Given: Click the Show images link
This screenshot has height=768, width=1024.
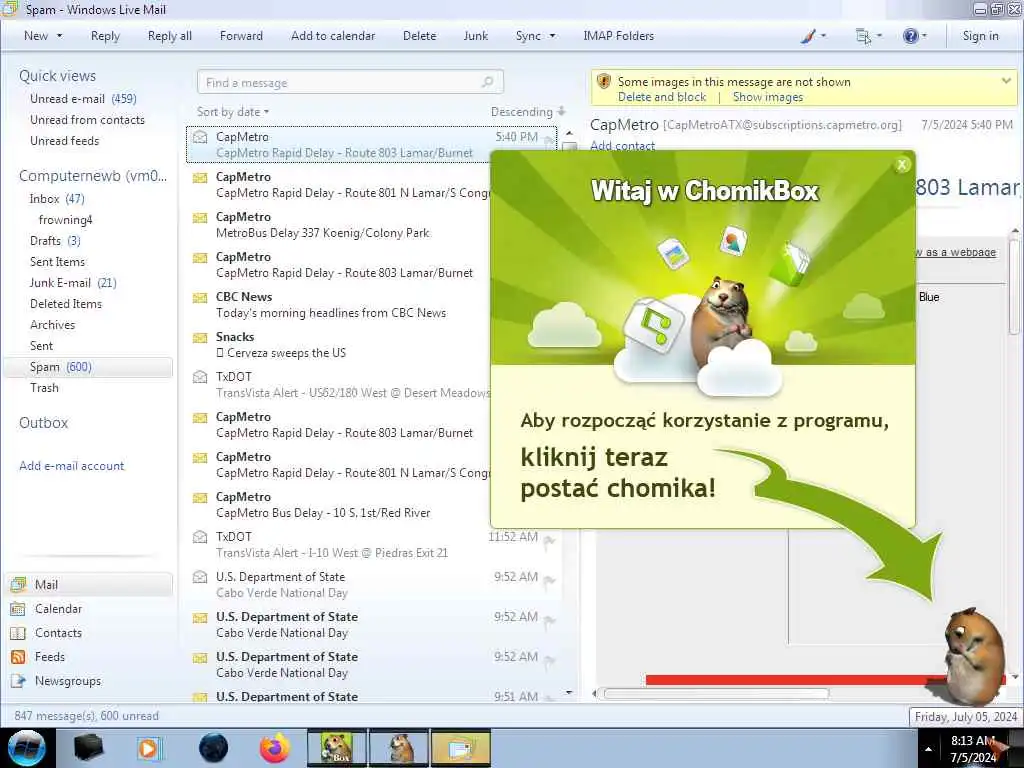Looking at the screenshot, I should [767, 97].
